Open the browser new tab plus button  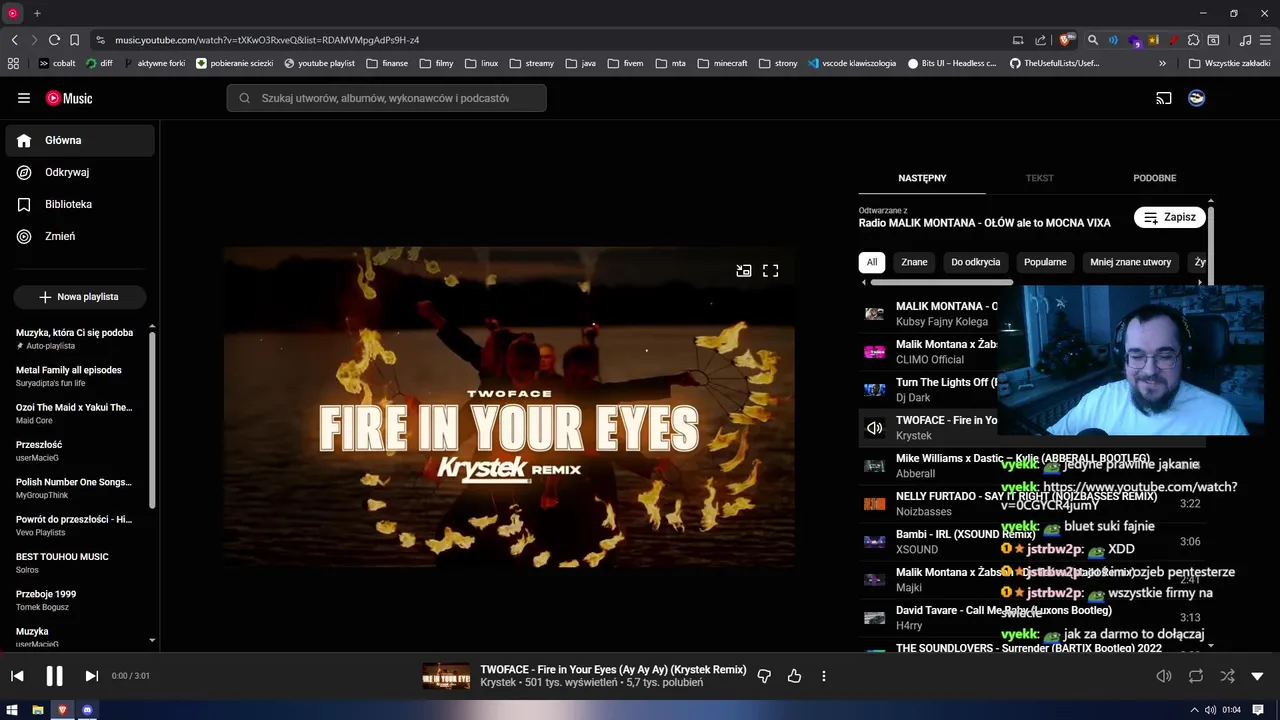point(37,13)
